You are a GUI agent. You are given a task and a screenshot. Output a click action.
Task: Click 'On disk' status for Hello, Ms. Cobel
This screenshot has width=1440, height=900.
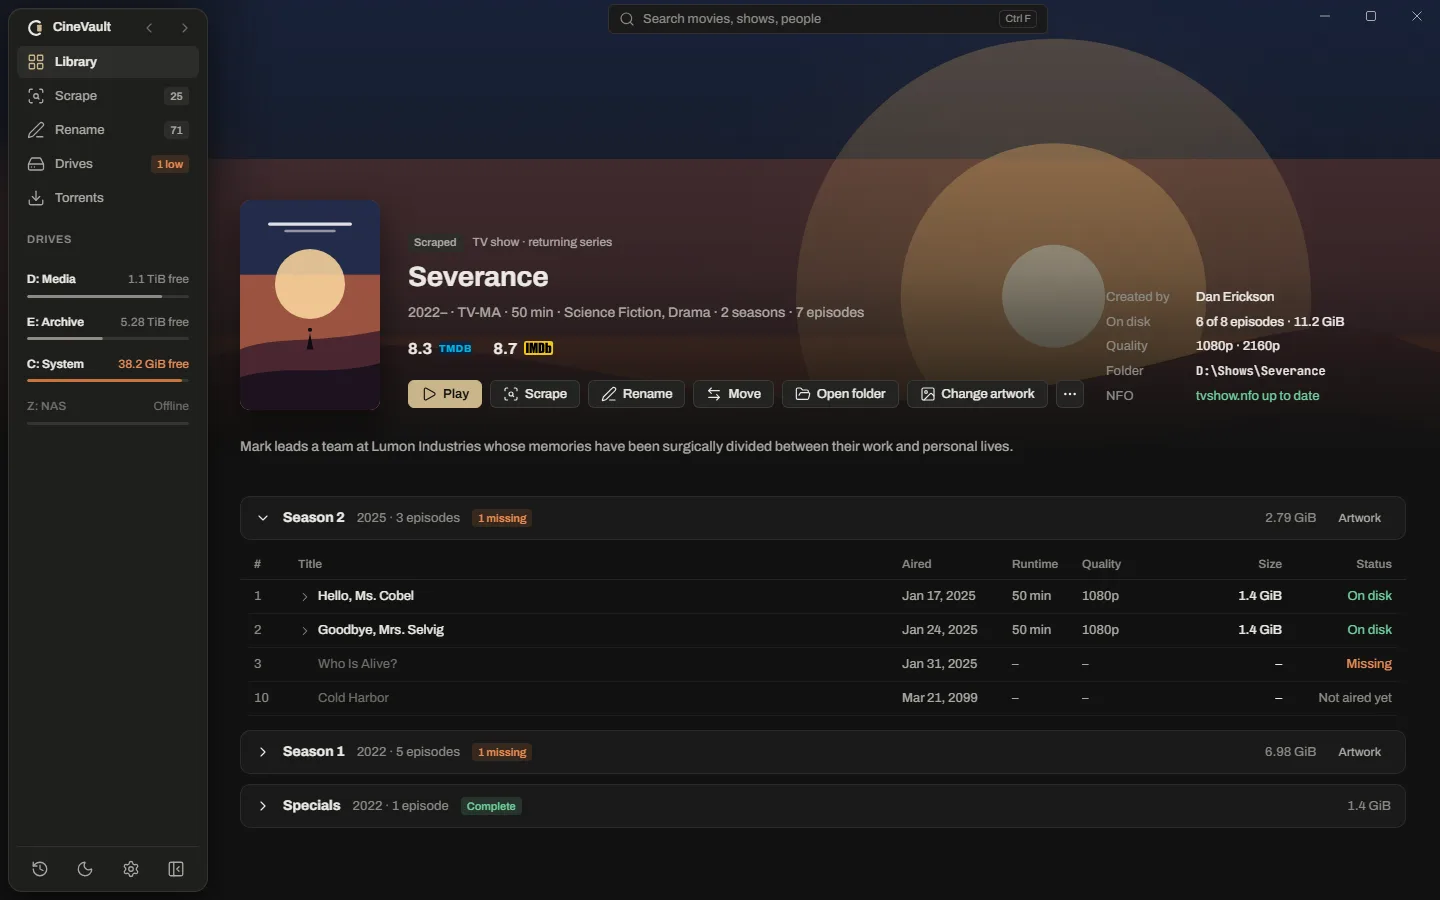click(1369, 596)
